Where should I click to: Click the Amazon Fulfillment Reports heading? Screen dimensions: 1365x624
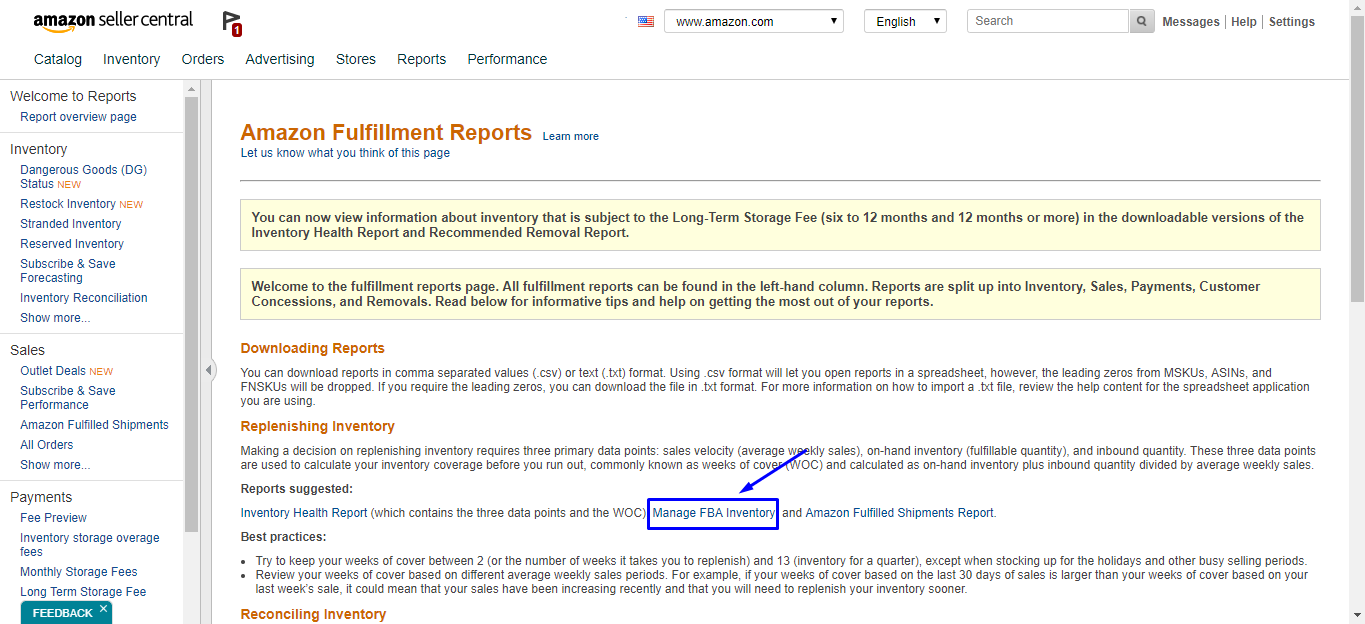click(x=386, y=133)
